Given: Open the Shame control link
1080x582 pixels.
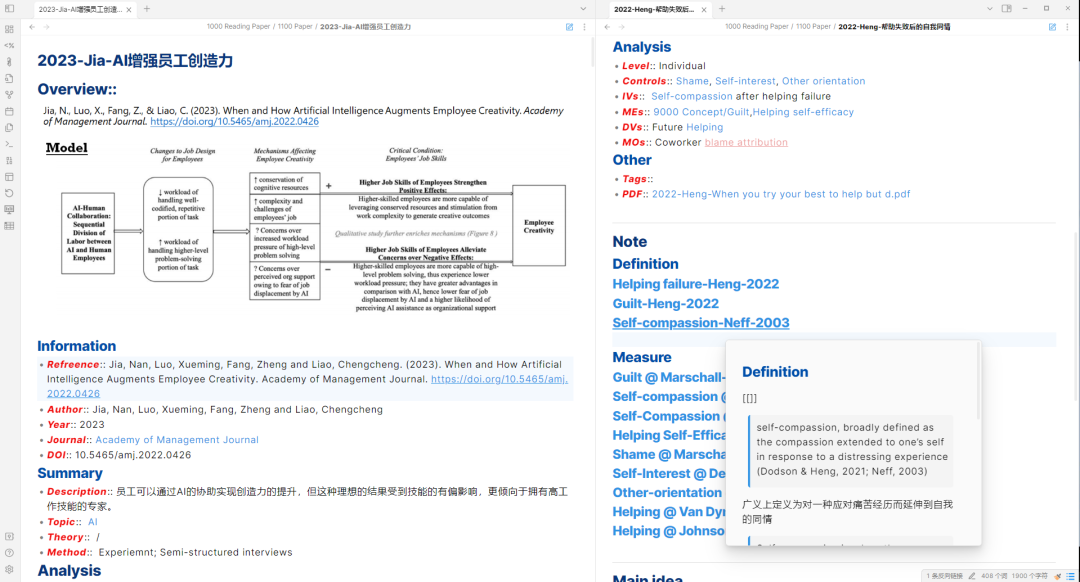Looking at the screenshot, I should tap(692, 81).
